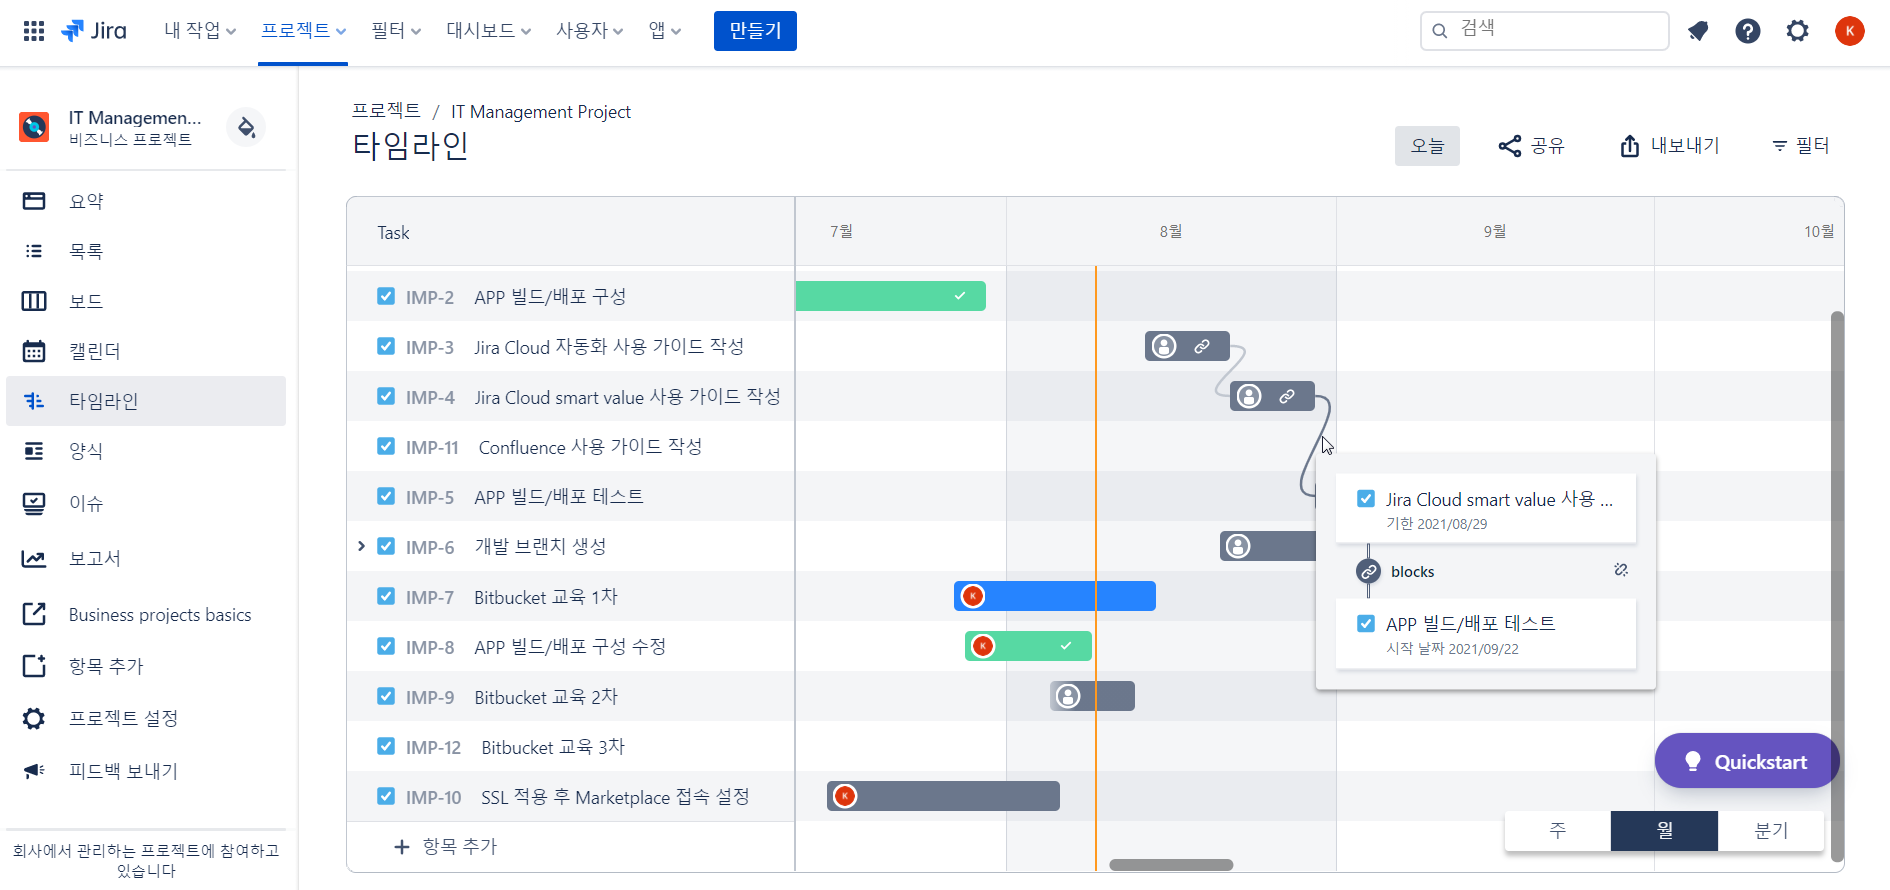Open the help question mark icon

[1748, 31]
